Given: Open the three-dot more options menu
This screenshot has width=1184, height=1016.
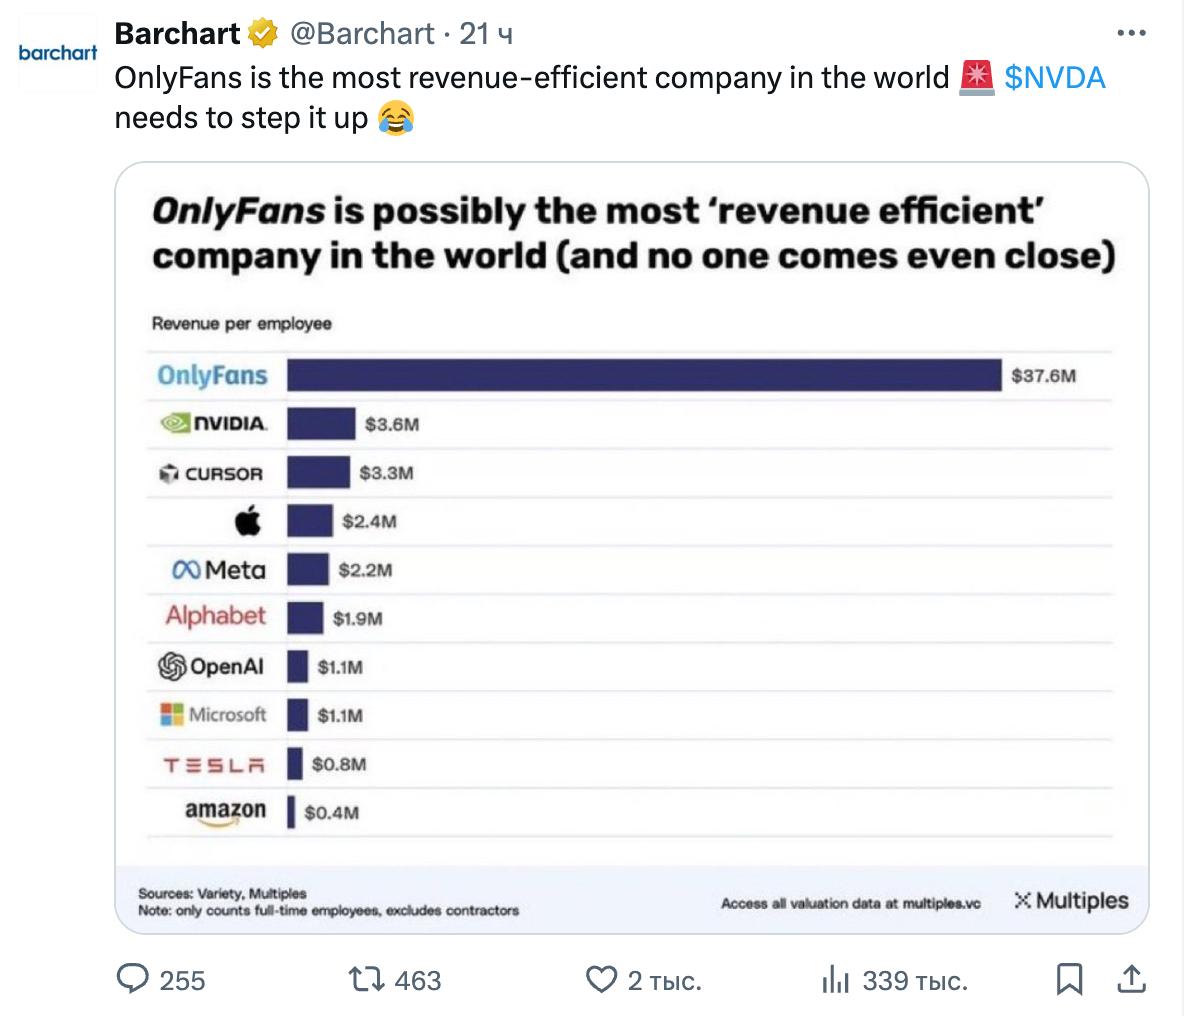Looking at the screenshot, I should click(x=1131, y=33).
